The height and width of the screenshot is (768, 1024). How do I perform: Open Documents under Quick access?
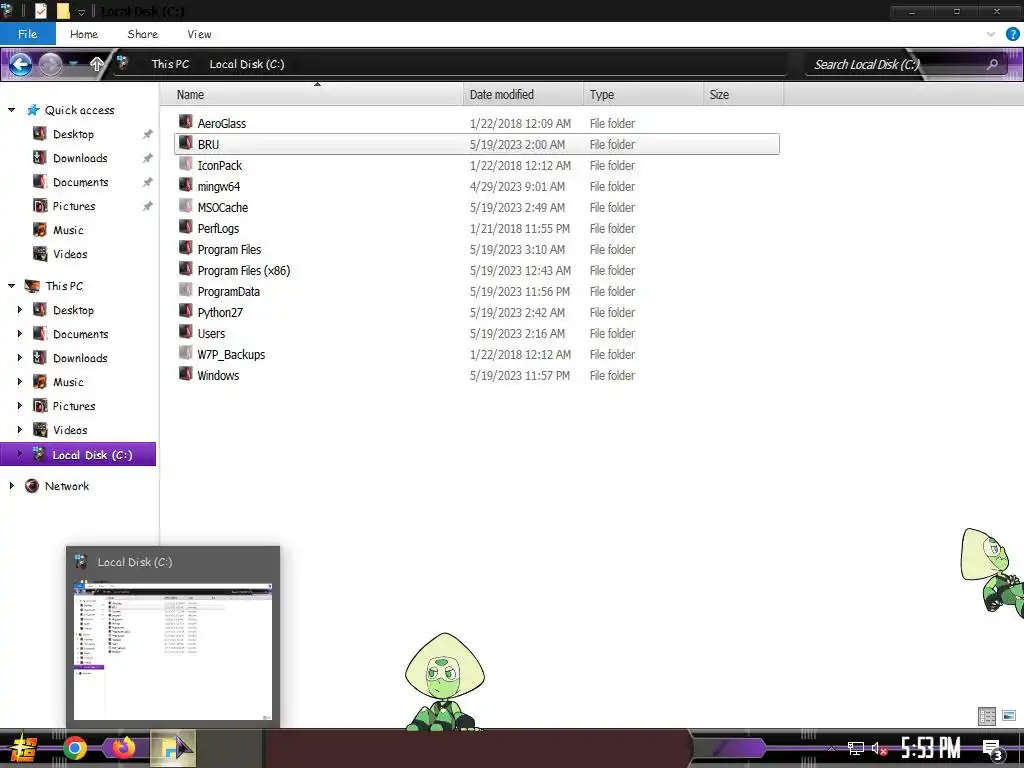pyautogui.click(x=80, y=182)
